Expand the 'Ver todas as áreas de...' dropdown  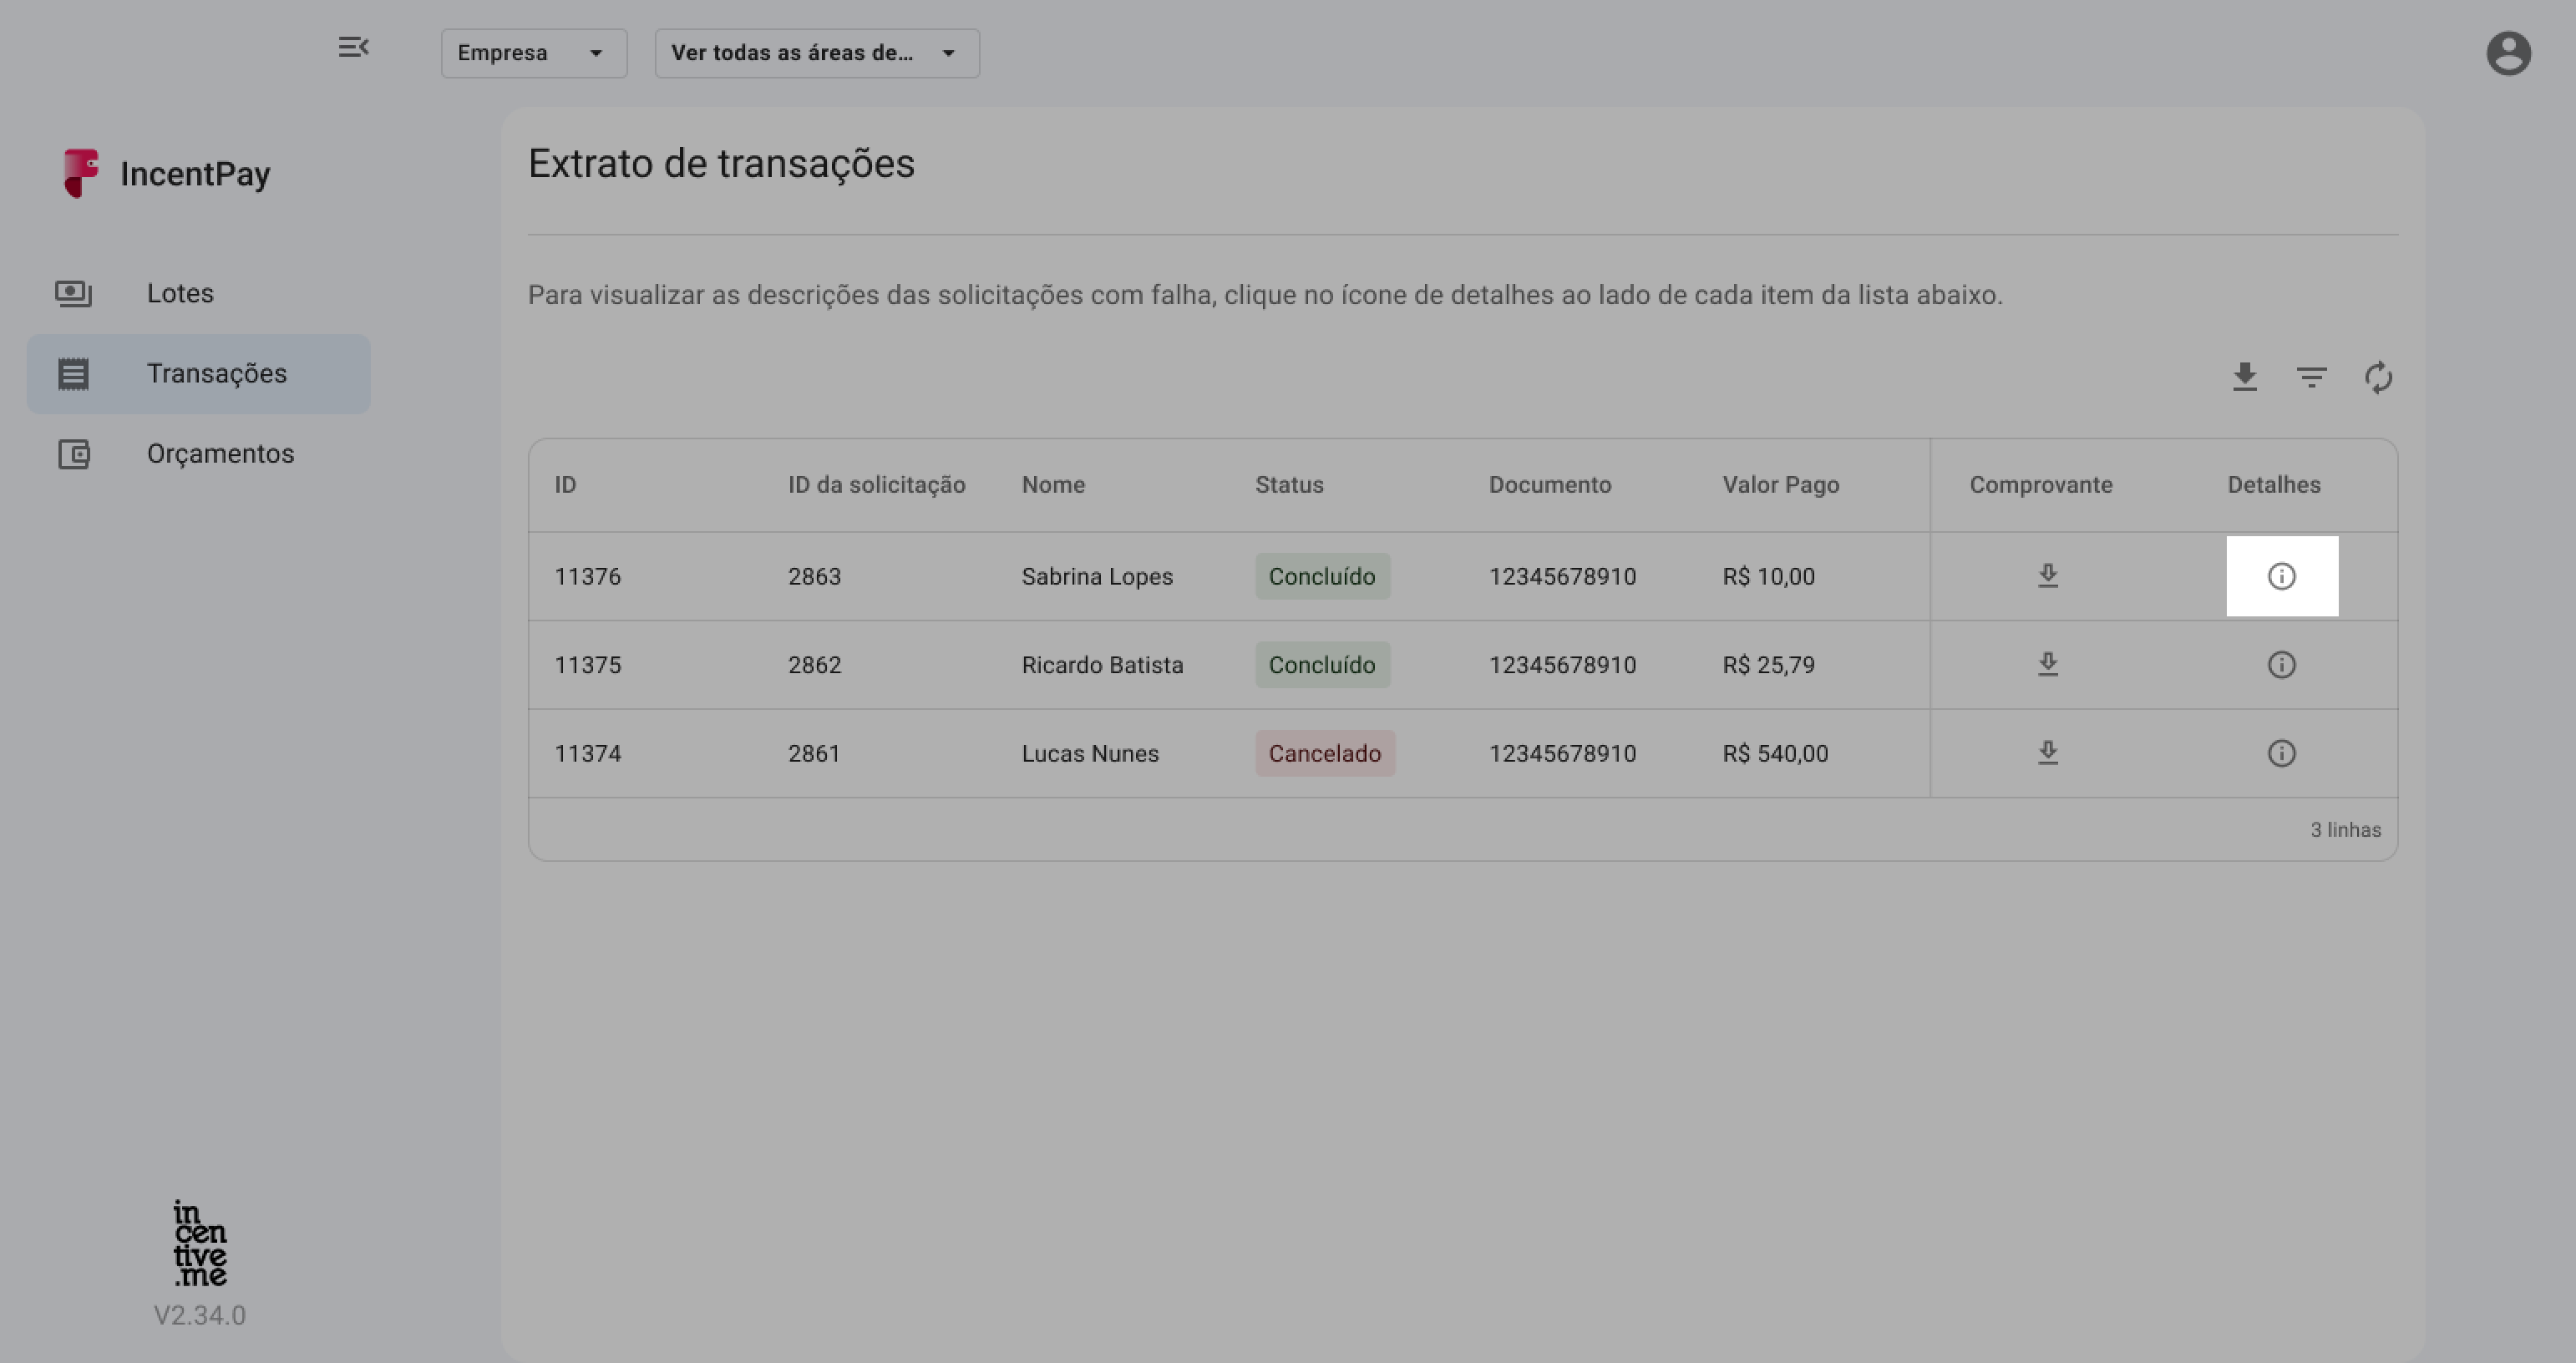coord(817,53)
